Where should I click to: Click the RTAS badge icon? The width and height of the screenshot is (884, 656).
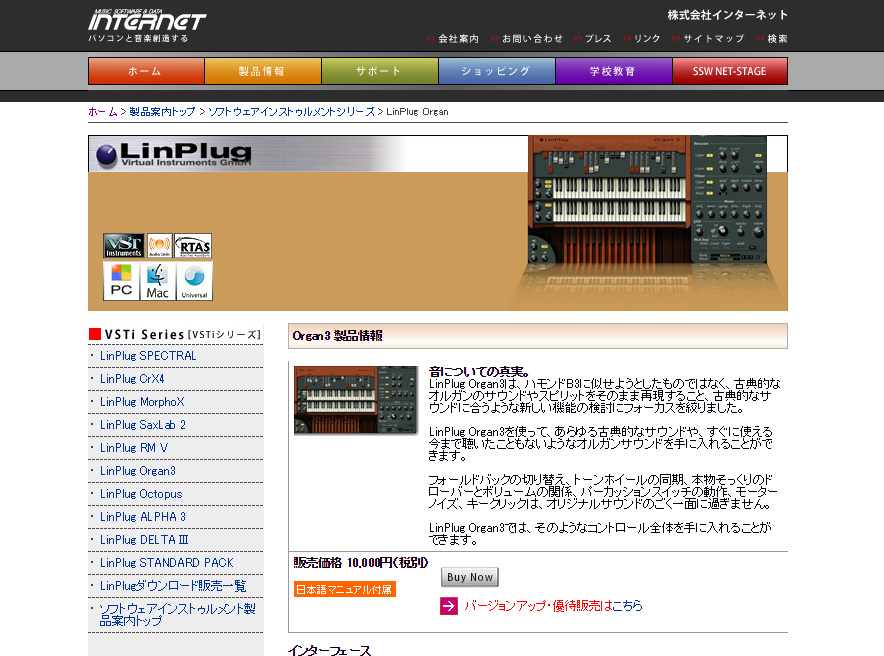193,246
